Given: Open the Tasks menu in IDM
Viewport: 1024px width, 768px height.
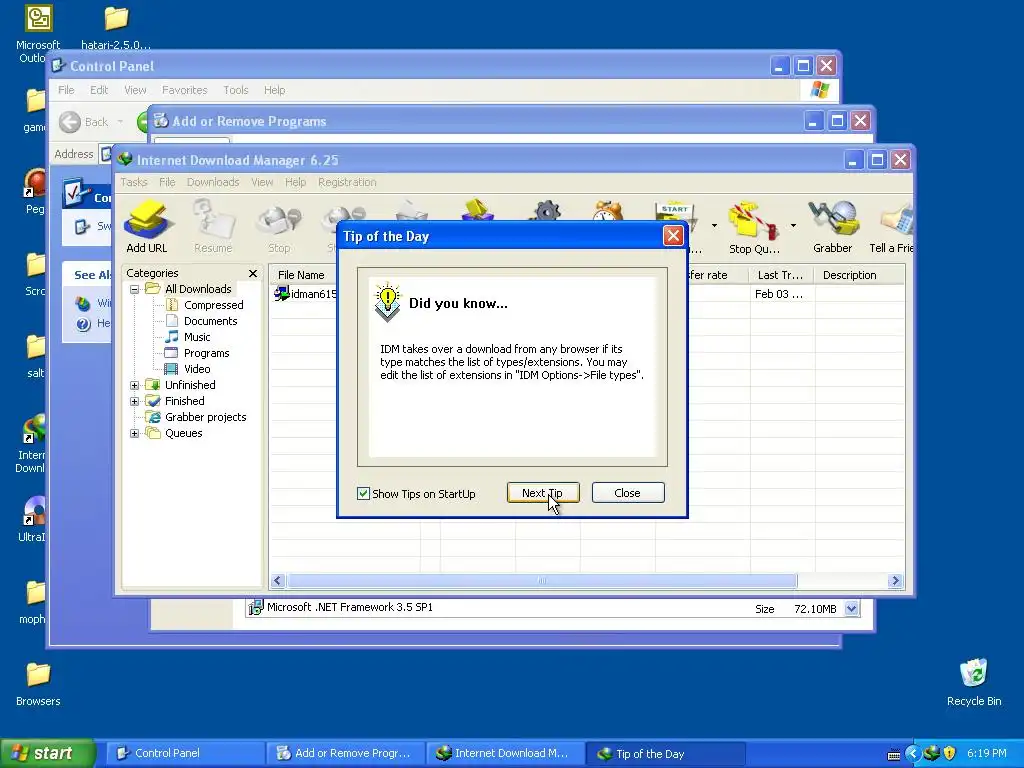Looking at the screenshot, I should pyautogui.click(x=134, y=182).
